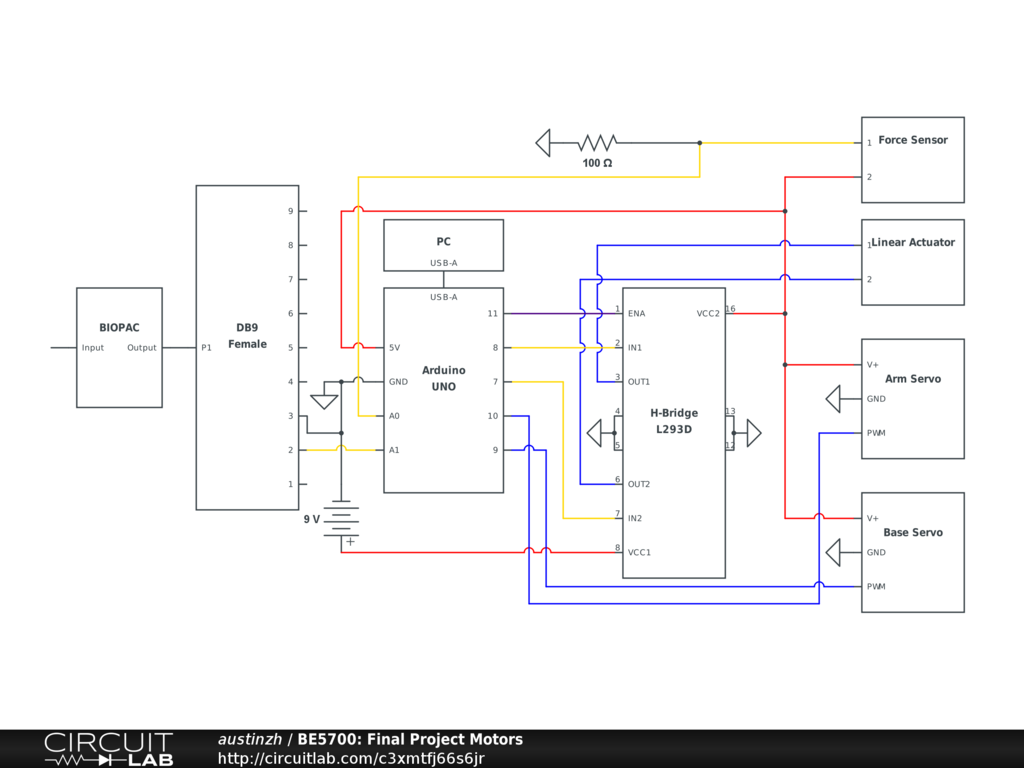Click the 100 Ω resistor symbol

tap(598, 143)
